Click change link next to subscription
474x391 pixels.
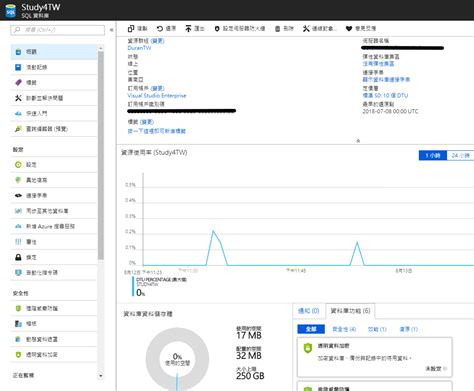click(157, 88)
